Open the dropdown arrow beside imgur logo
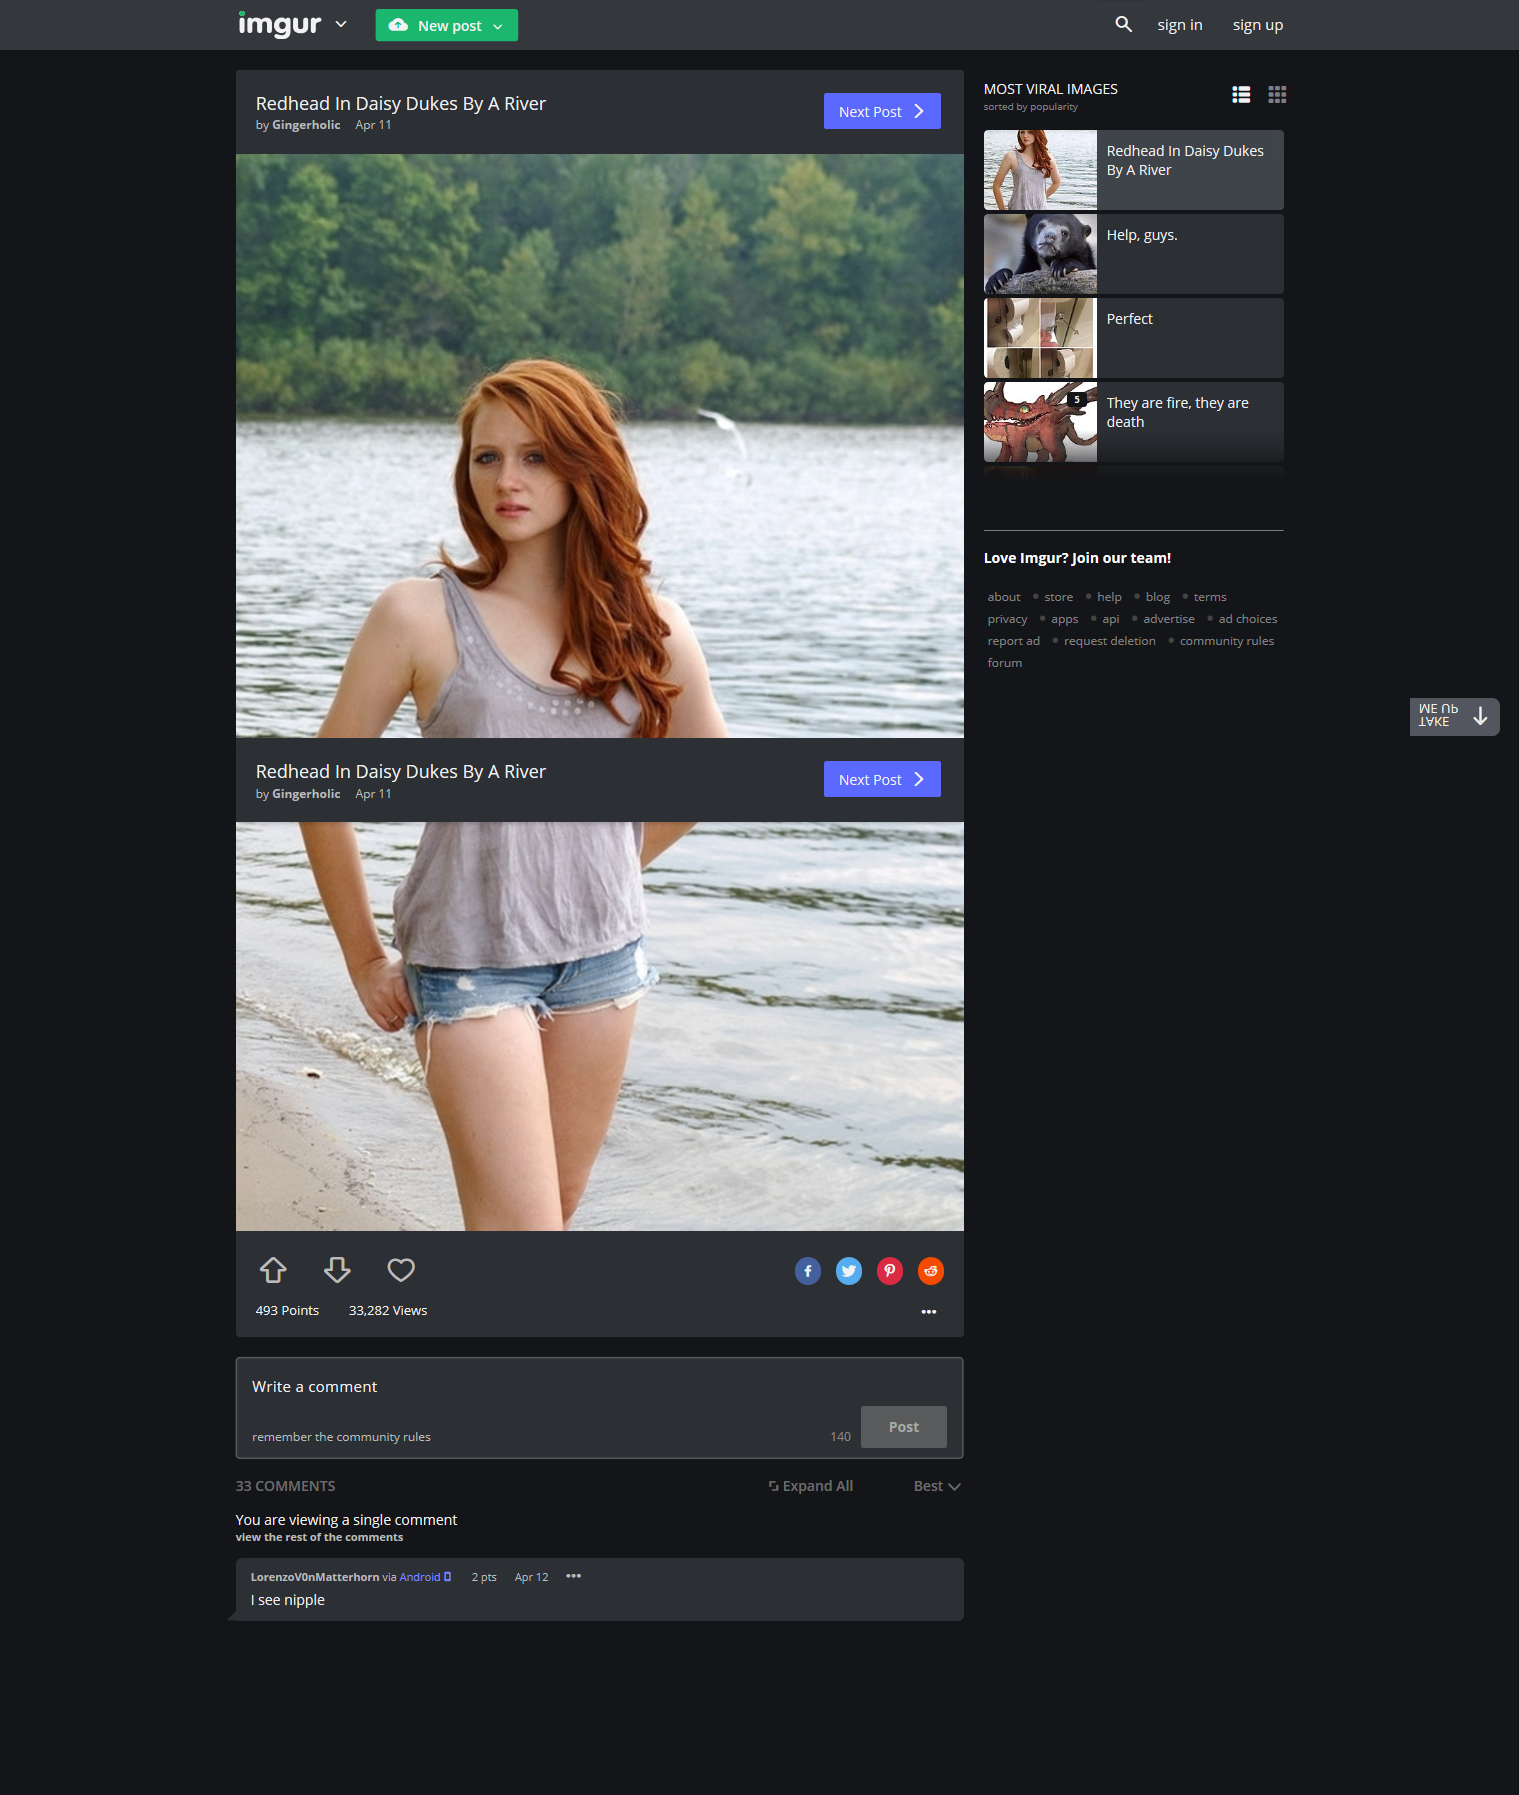The height and width of the screenshot is (1795, 1519). tap(341, 24)
